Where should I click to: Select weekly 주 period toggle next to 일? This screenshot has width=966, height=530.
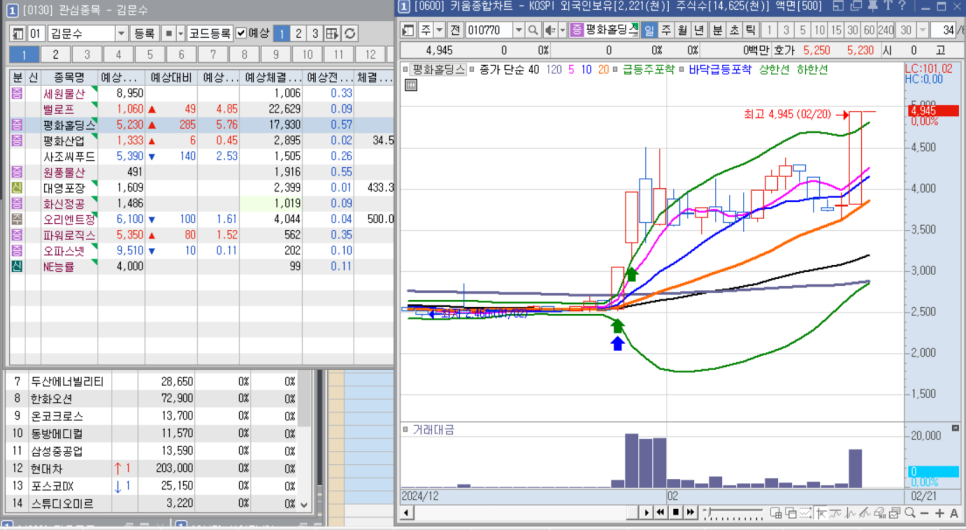[x=666, y=30]
